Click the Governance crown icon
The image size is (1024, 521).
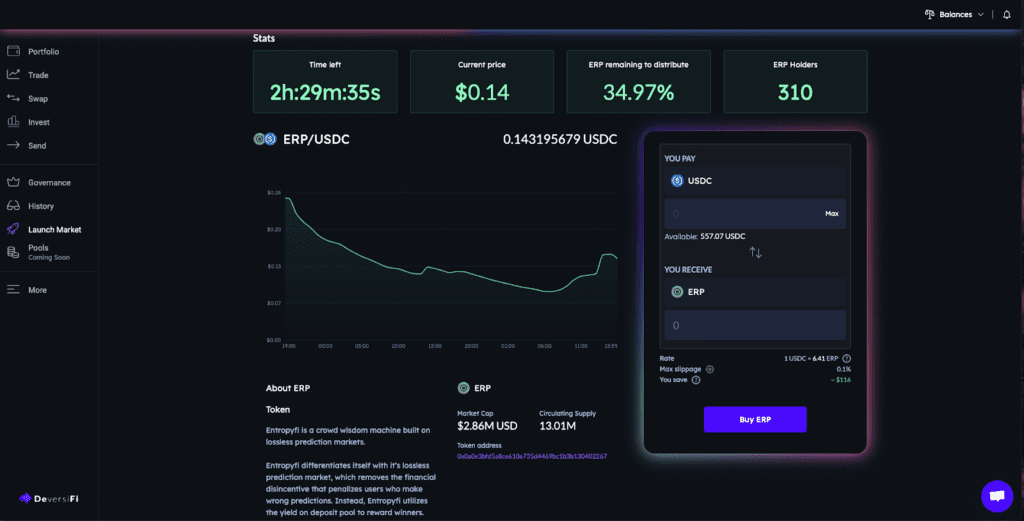pos(13,182)
